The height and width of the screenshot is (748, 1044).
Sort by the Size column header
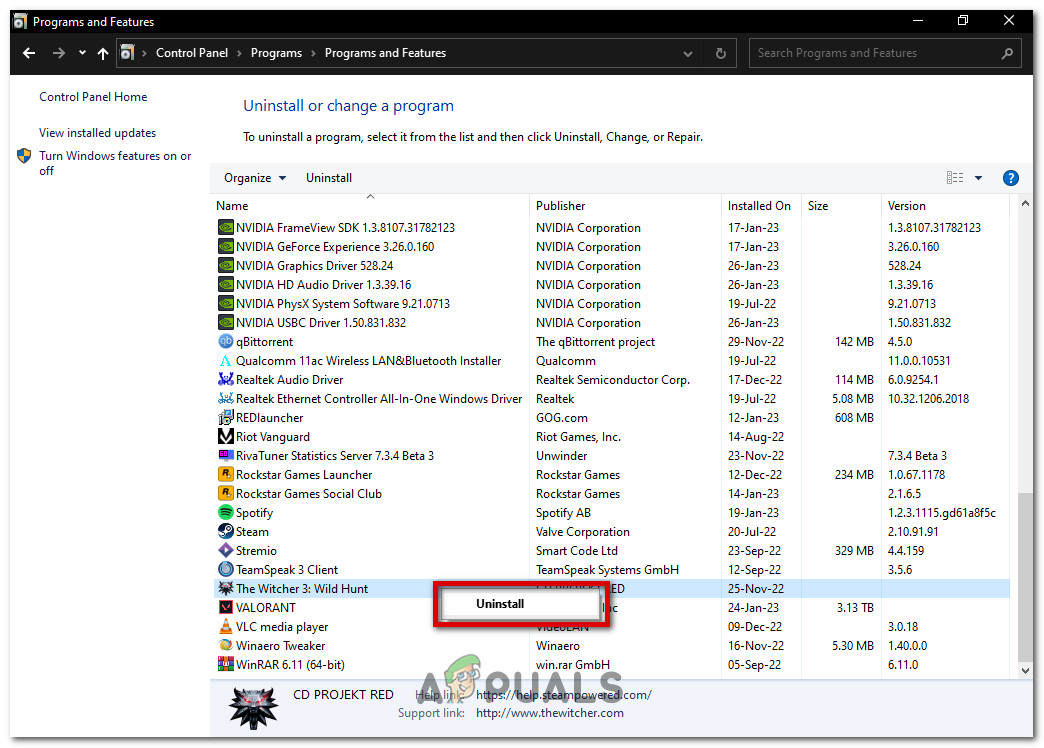818,206
